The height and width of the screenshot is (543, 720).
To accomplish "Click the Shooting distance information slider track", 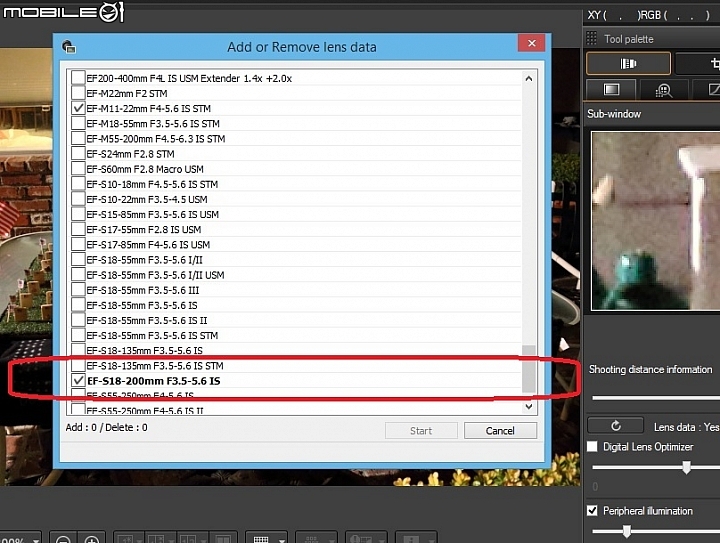I will point(656,397).
